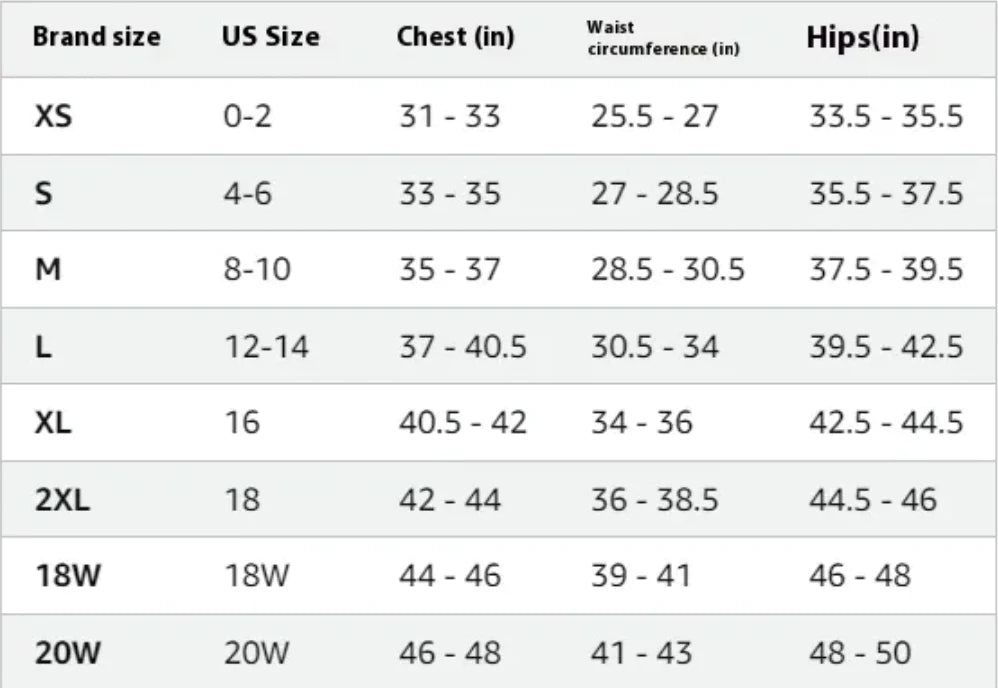Click hips value 35.5 - 37.5

(x=885, y=193)
